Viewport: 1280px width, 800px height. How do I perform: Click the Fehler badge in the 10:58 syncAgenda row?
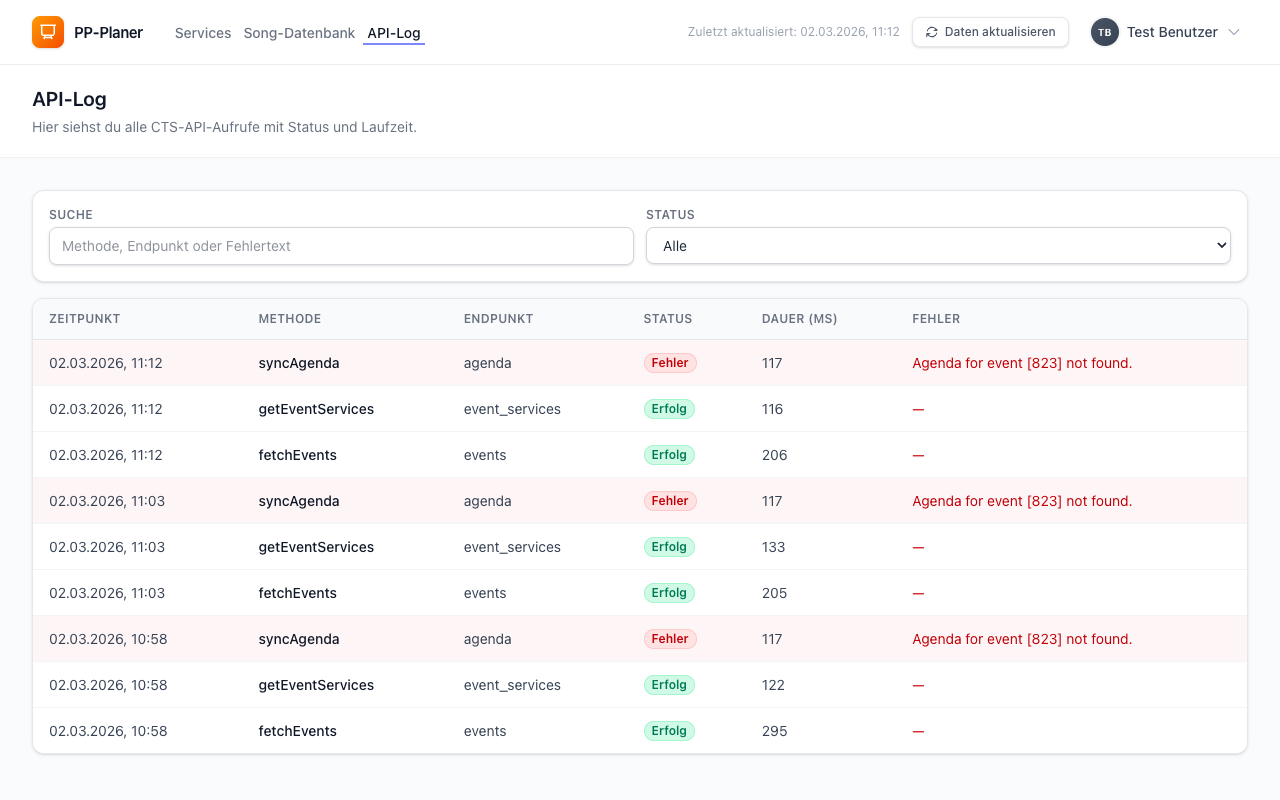pos(670,639)
